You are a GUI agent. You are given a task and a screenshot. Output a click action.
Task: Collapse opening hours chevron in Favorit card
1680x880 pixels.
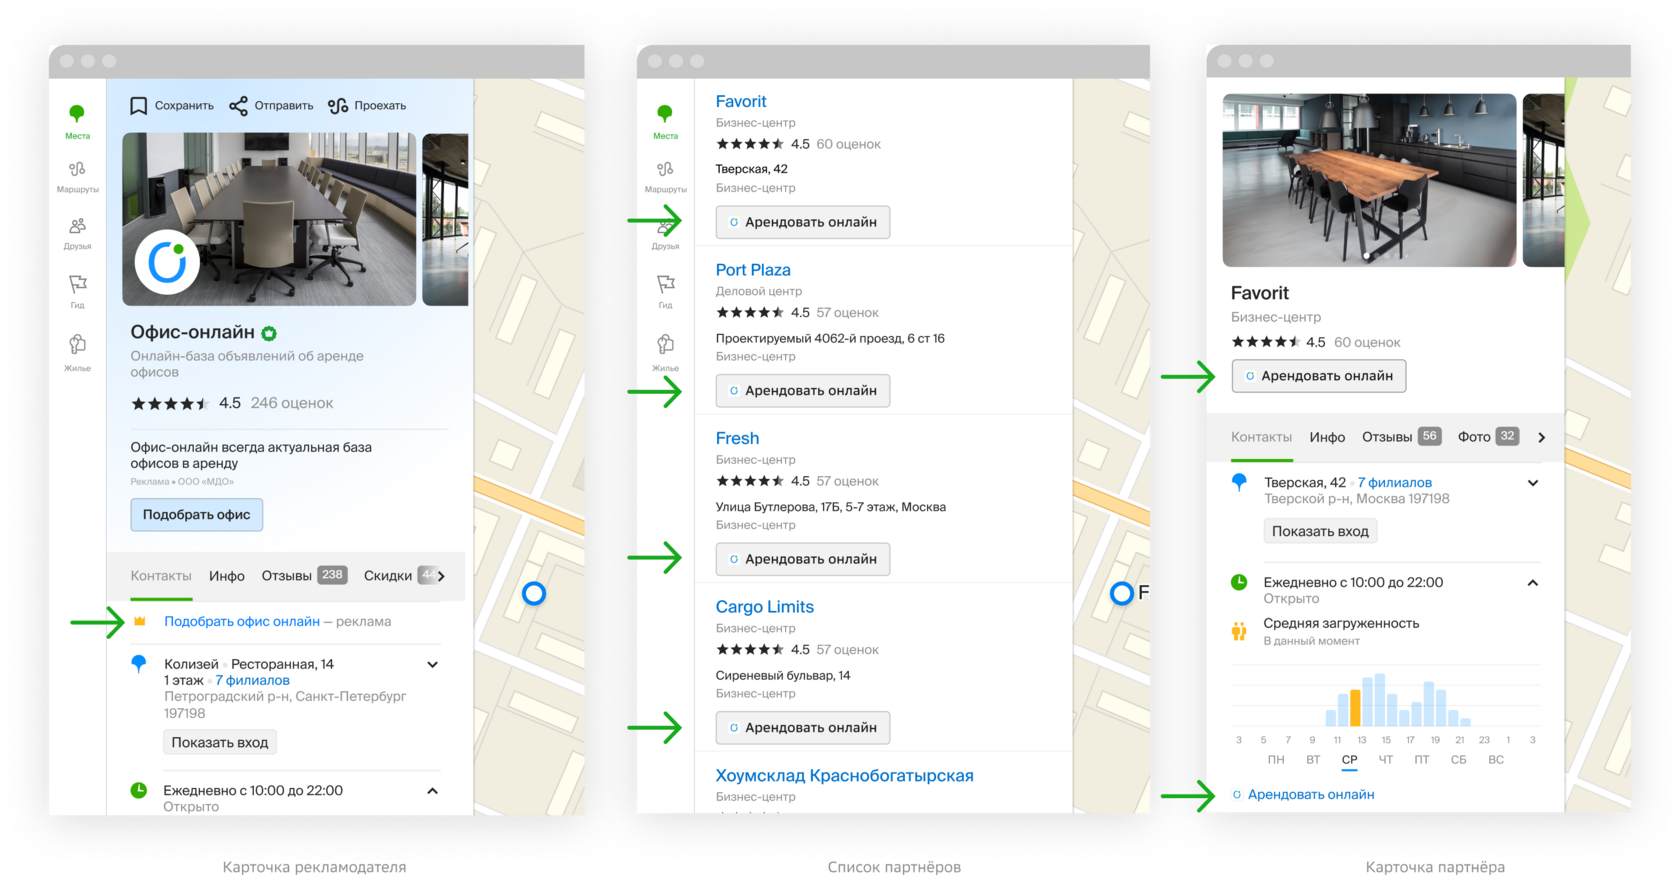1532,583
